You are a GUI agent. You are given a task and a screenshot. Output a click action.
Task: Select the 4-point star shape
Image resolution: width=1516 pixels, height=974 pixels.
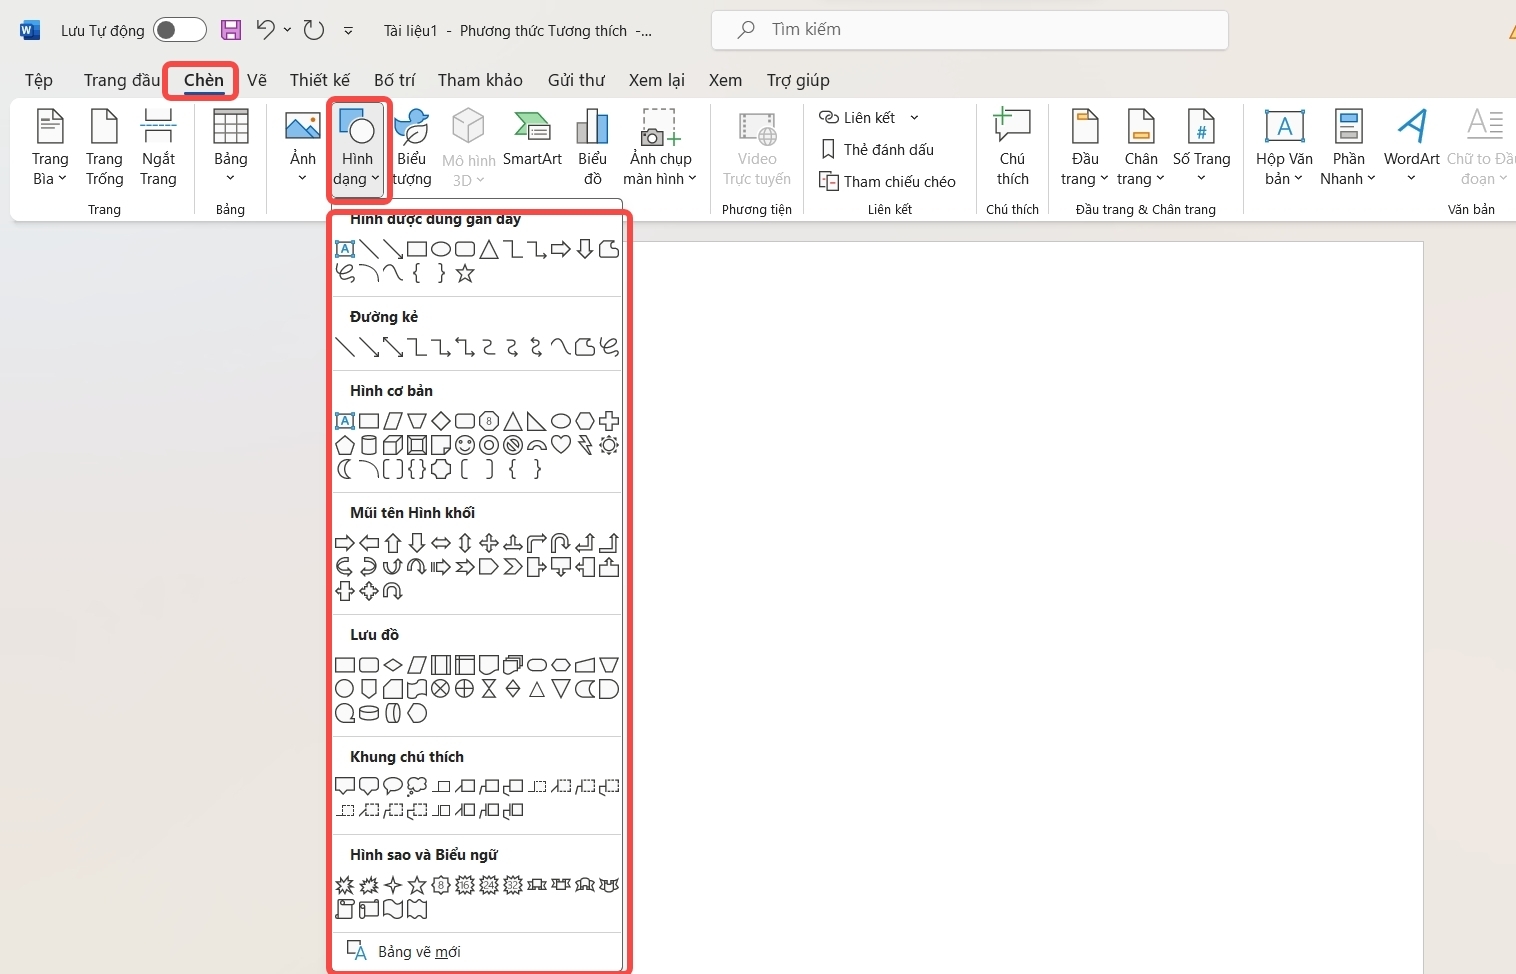pyautogui.click(x=393, y=885)
